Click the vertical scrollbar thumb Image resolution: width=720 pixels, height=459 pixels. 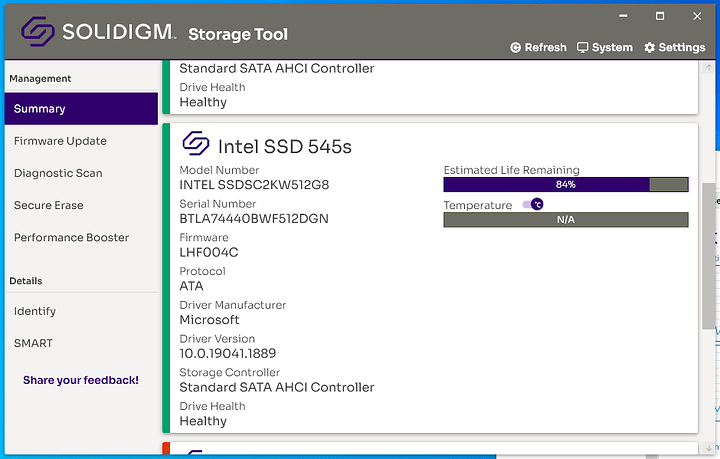[x=709, y=256]
